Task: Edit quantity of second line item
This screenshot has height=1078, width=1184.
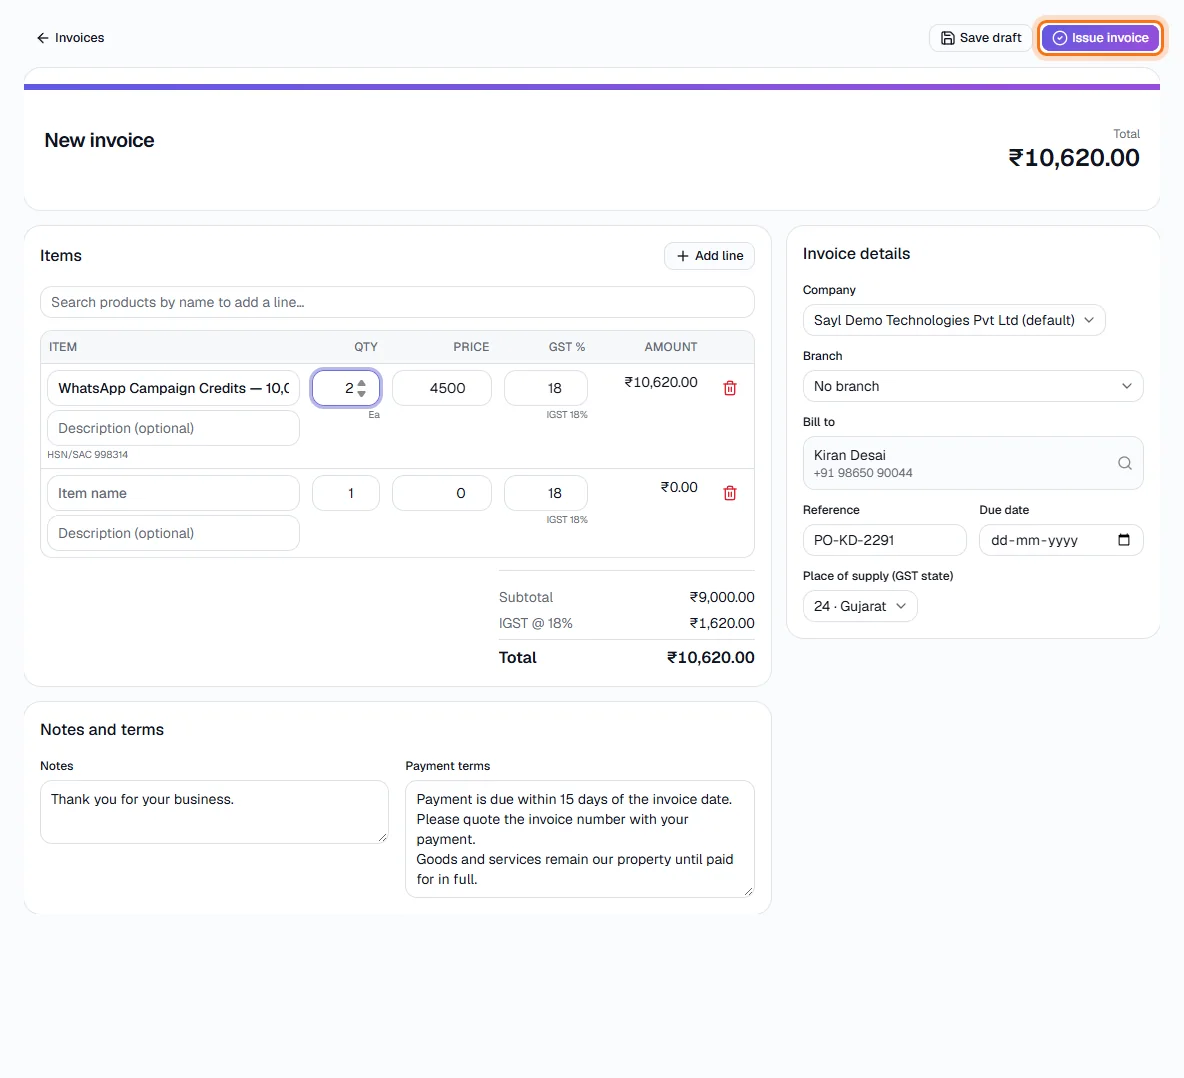Action: click(346, 493)
